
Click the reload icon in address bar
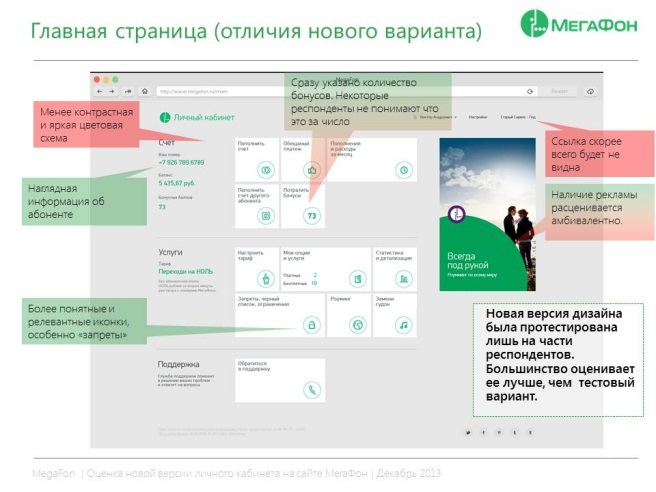[x=530, y=91]
